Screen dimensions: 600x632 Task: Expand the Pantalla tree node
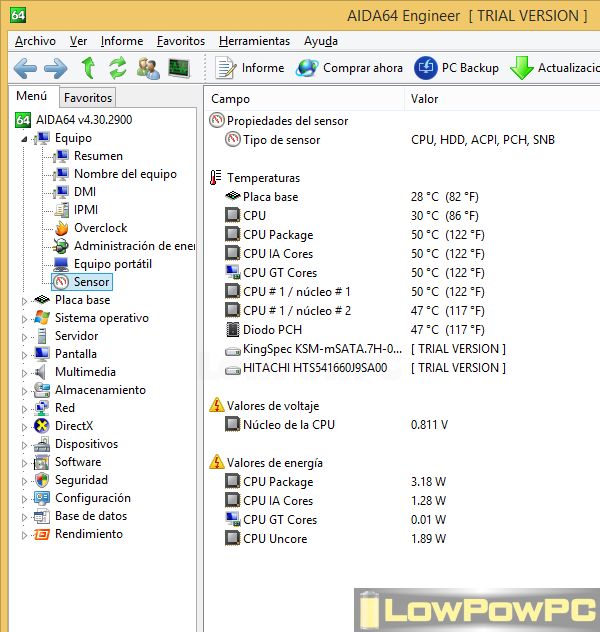24,355
